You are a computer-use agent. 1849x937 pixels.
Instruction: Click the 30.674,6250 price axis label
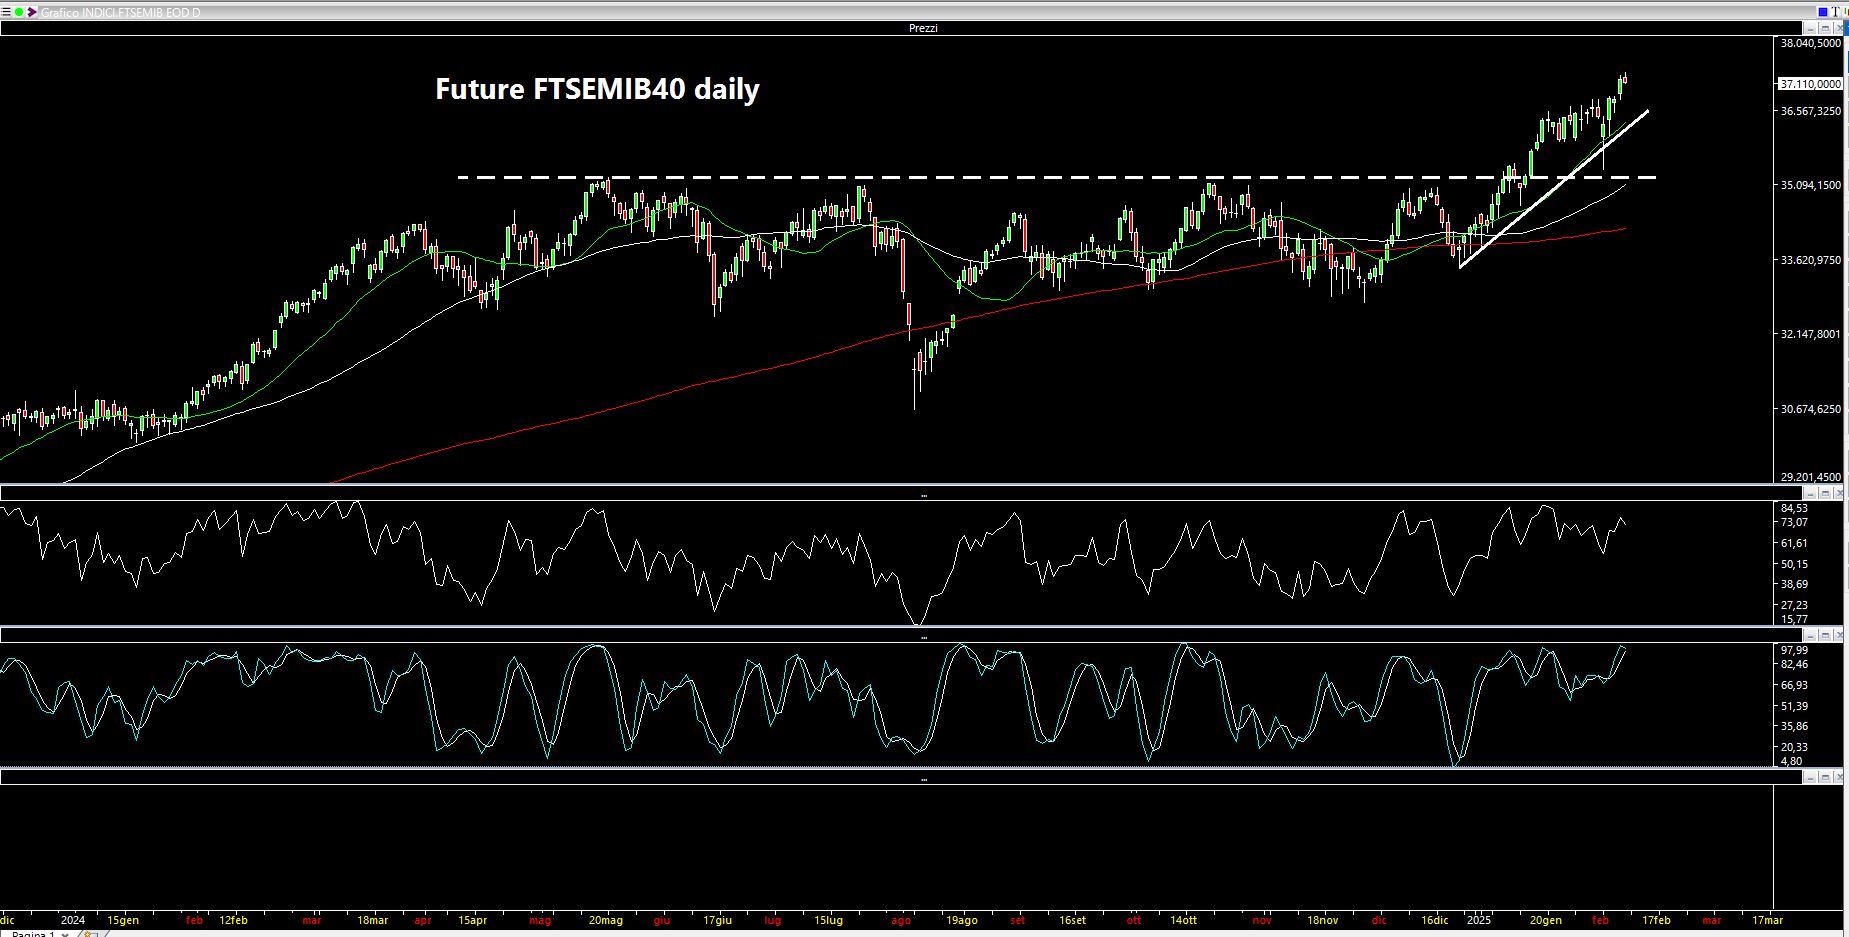[1810, 409]
